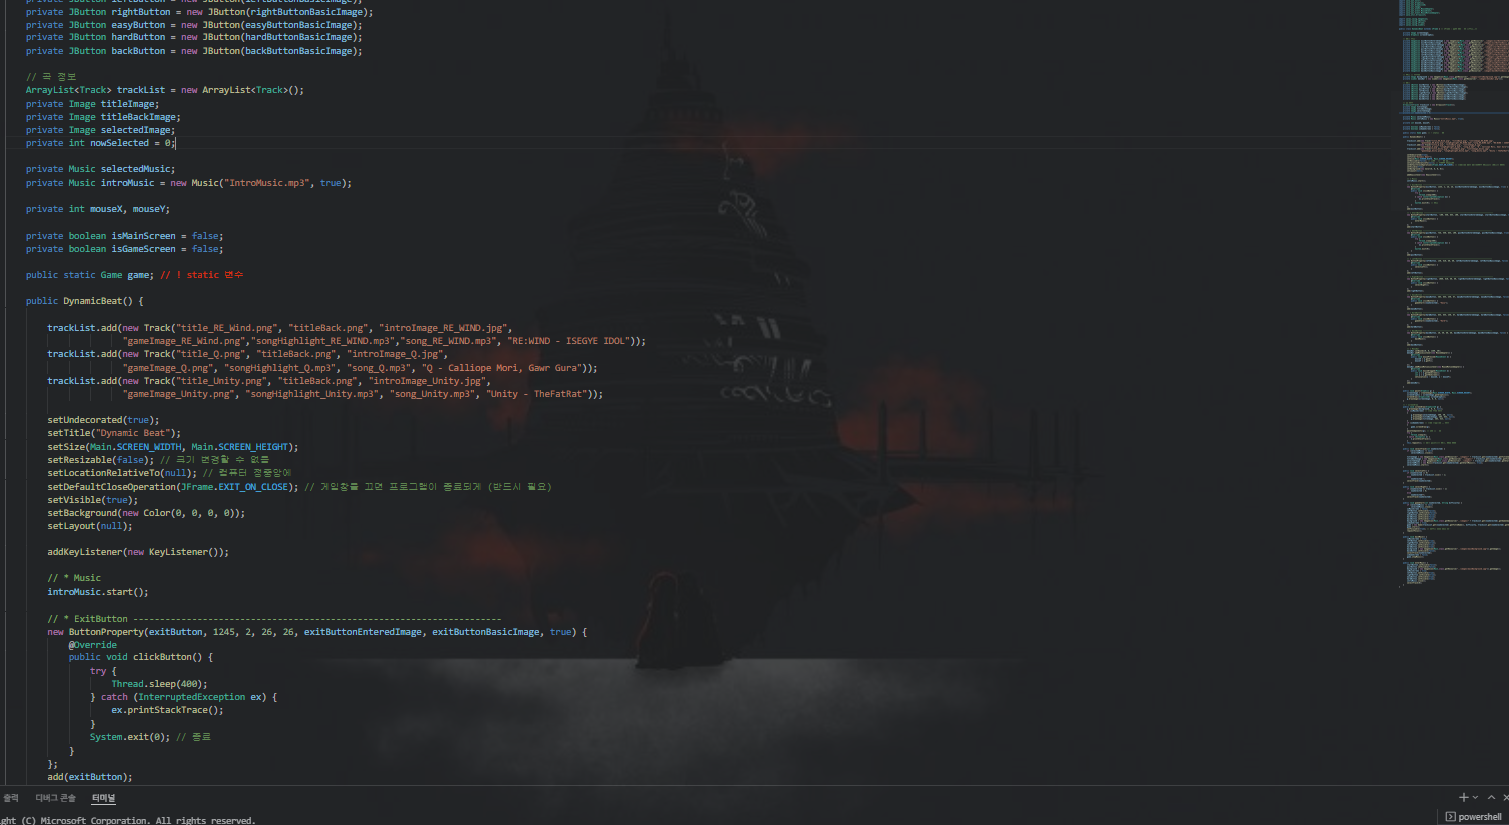The height and width of the screenshot is (825, 1509).
Task: Click the setTitle("Dynamic Beat") line
Action: pyautogui.click(x=114, y=433)
